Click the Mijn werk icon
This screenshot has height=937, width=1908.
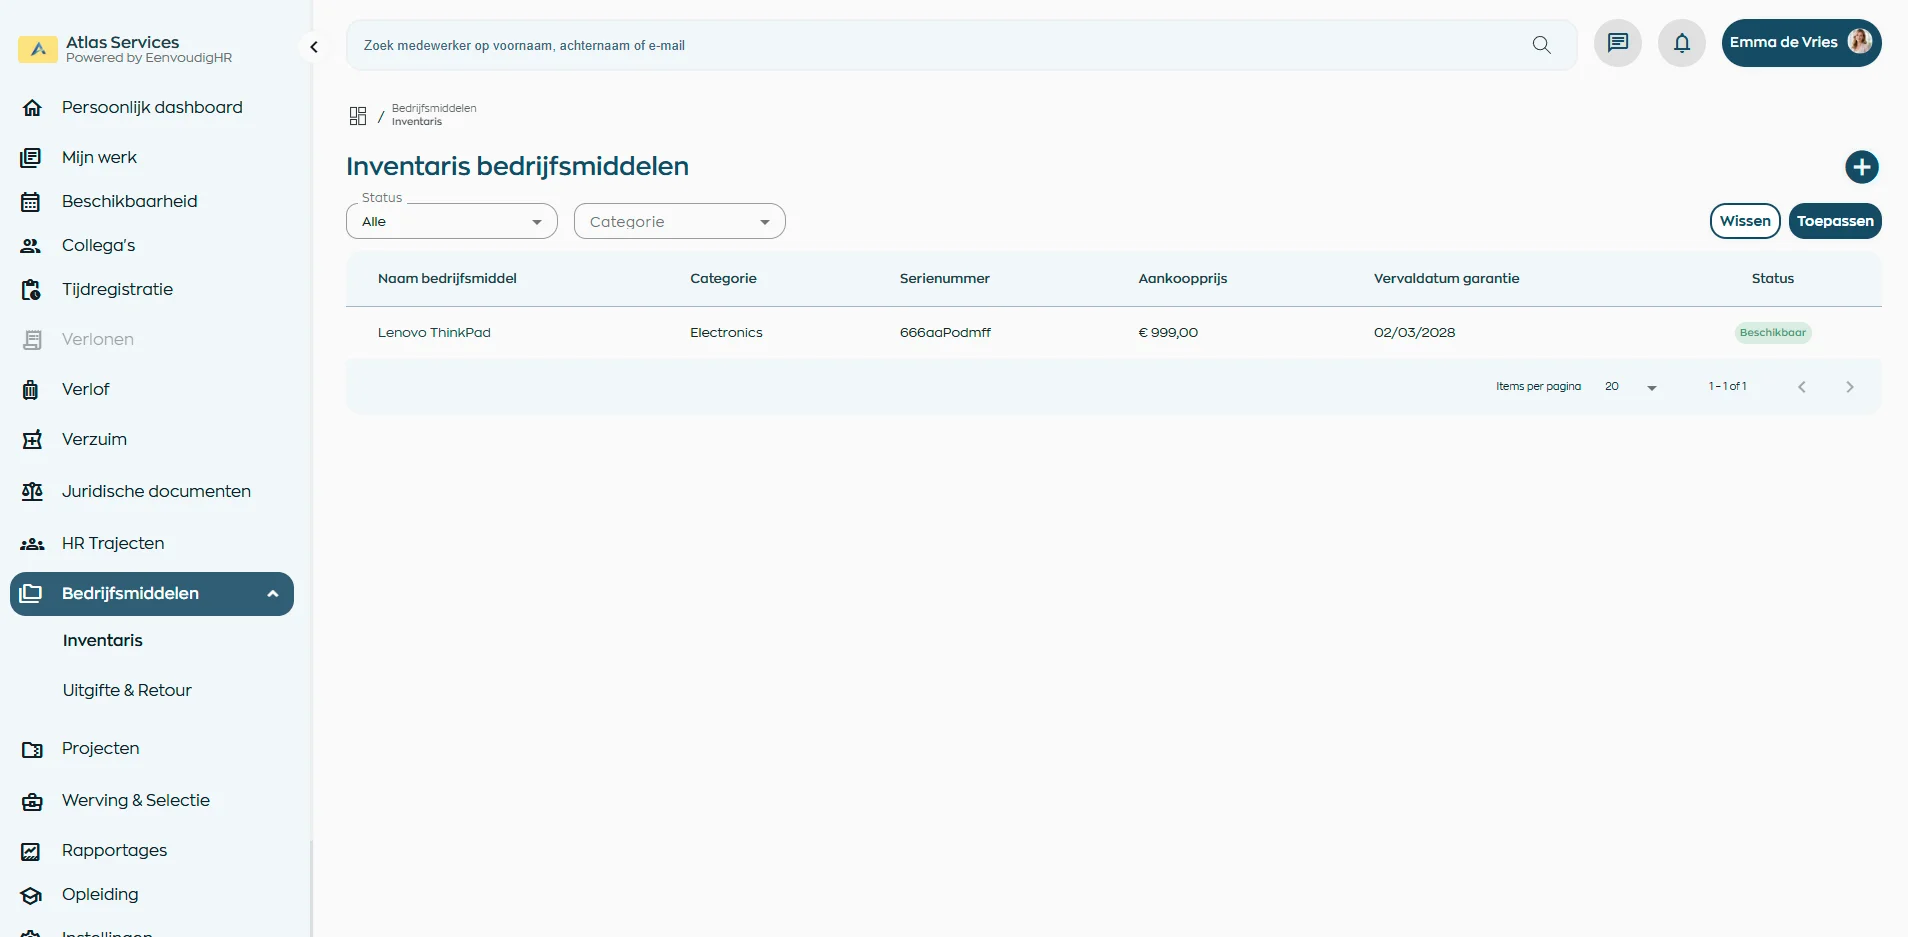pos(31,158)
